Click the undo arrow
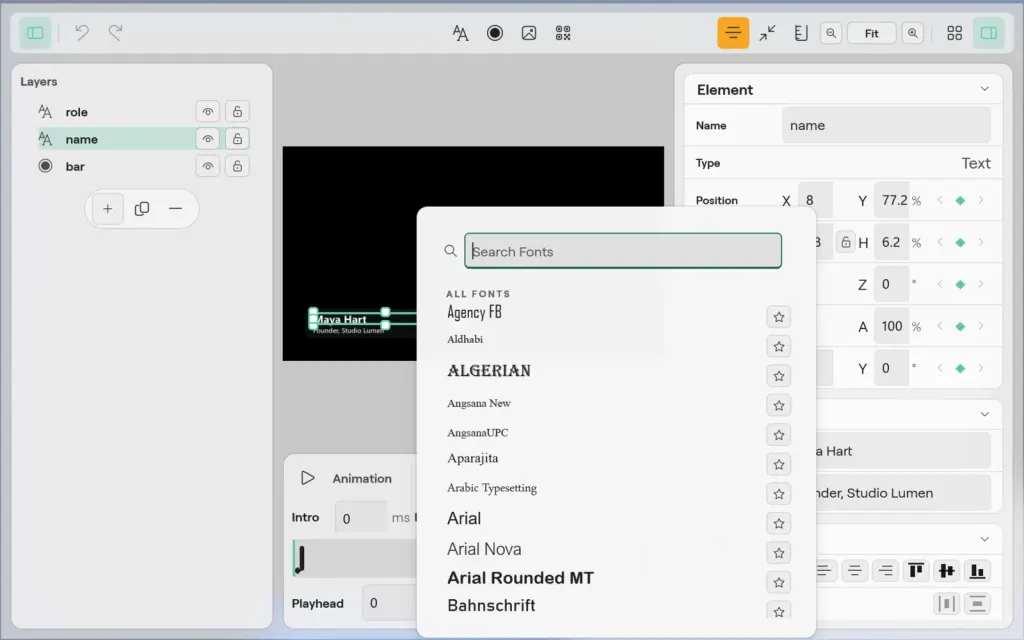1024x640 pixels. (82, 32)
